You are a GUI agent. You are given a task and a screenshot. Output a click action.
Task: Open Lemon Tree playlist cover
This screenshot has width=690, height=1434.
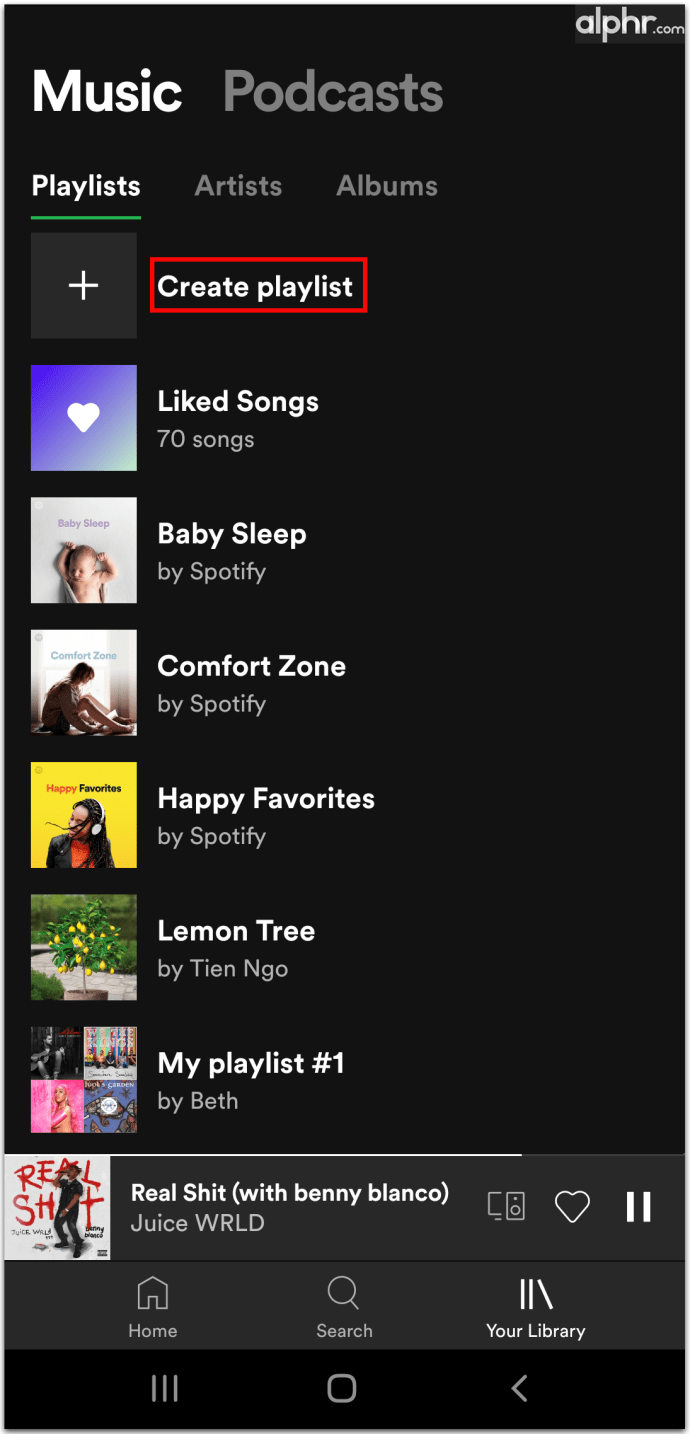pos(84,947)
